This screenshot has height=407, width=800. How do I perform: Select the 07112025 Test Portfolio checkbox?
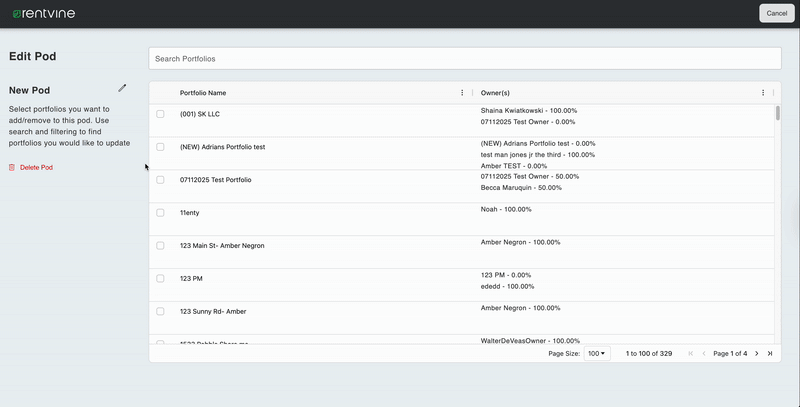click(x=160, y=180)
